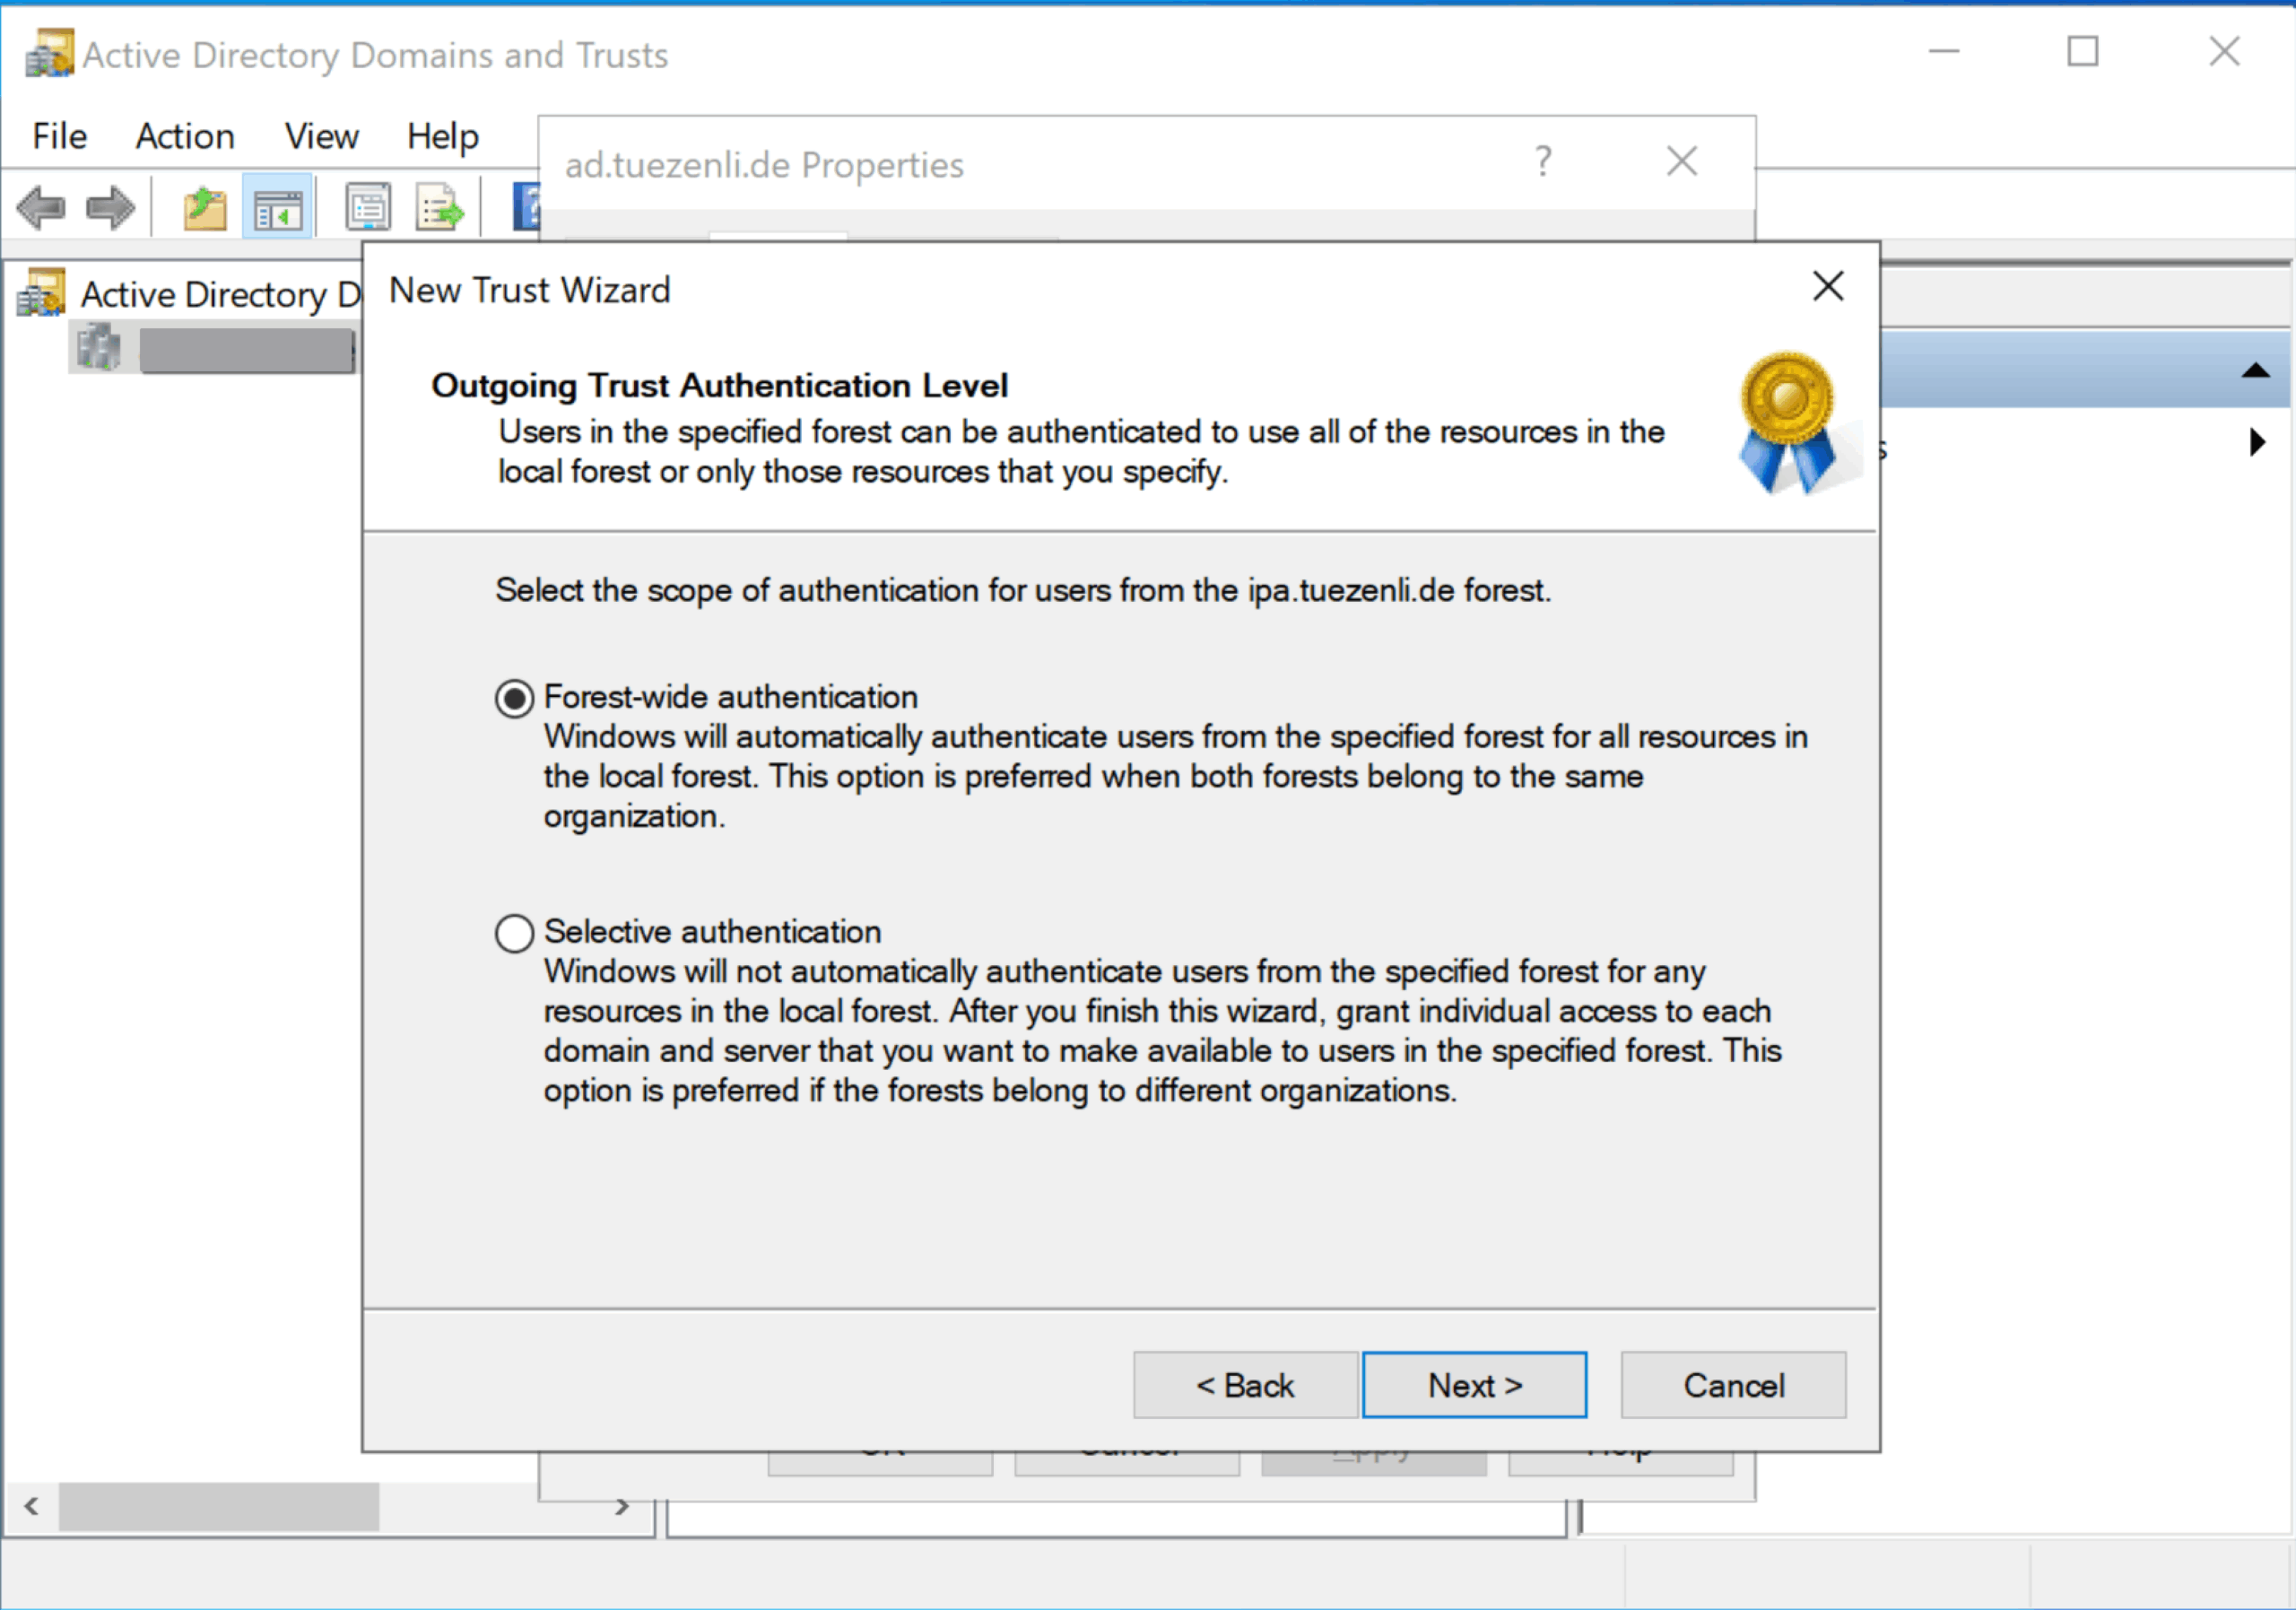Toggle the Show/Hide Console Tree icon
The width and height of the screenshot is (2296, 1610).
(x=278, y=208)
